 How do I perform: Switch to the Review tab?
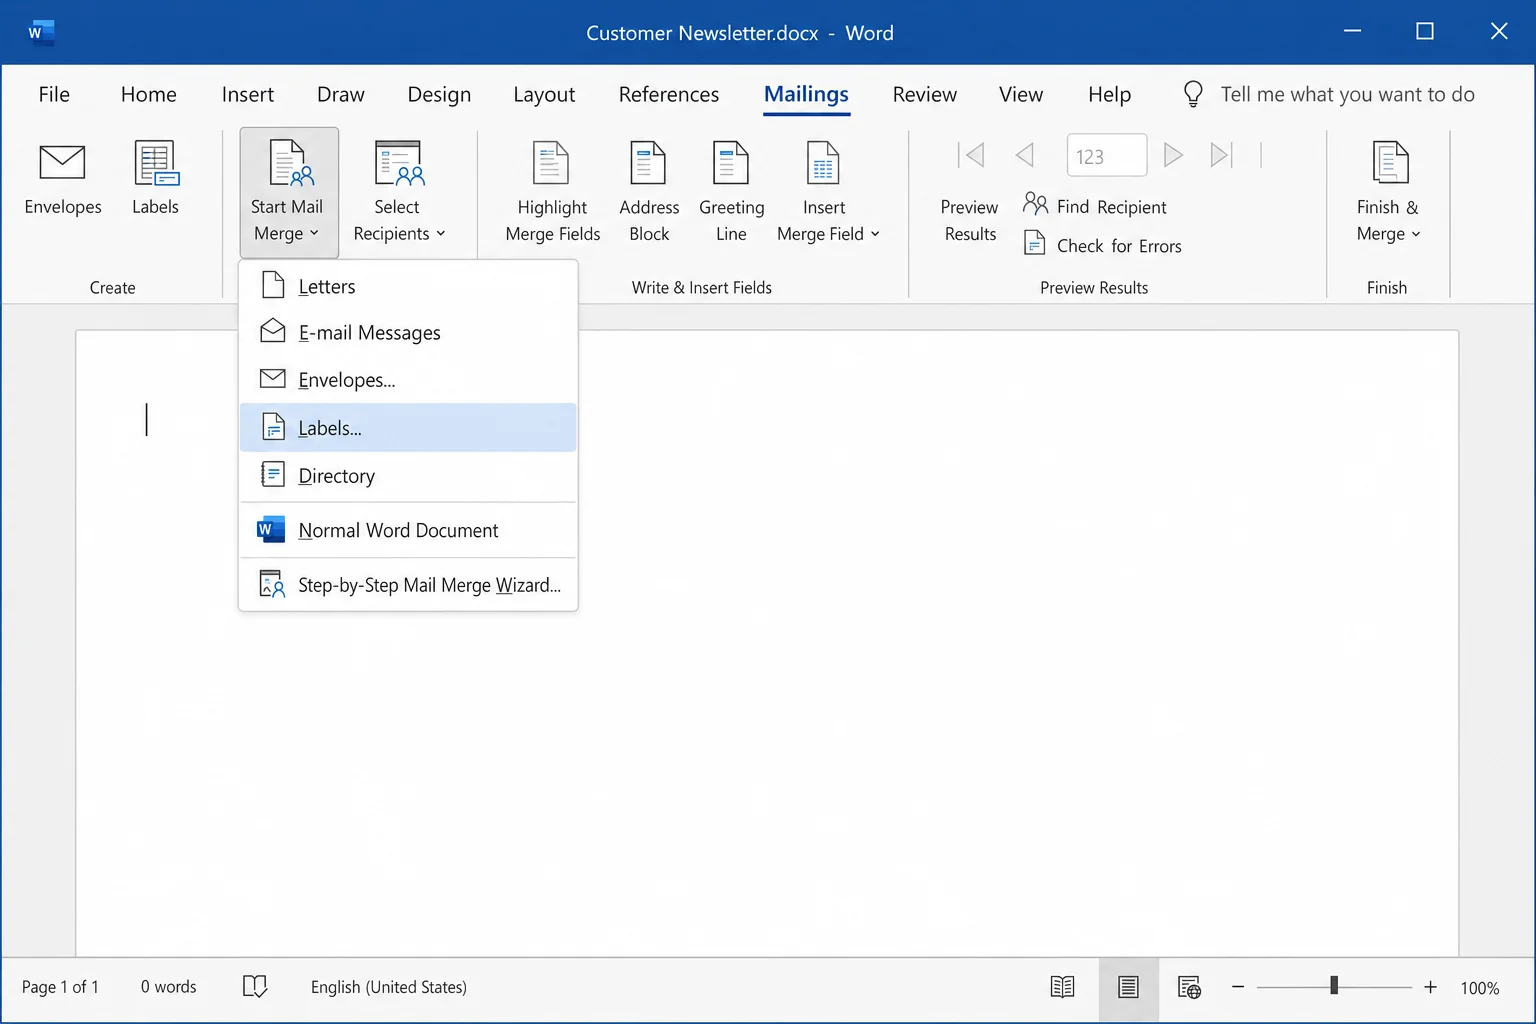(925, 94)
